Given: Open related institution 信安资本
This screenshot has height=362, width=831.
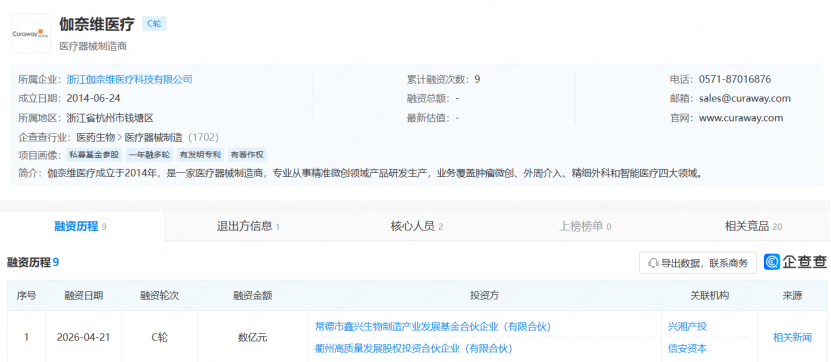Looking at the screenshot, I should coord(687,348).
